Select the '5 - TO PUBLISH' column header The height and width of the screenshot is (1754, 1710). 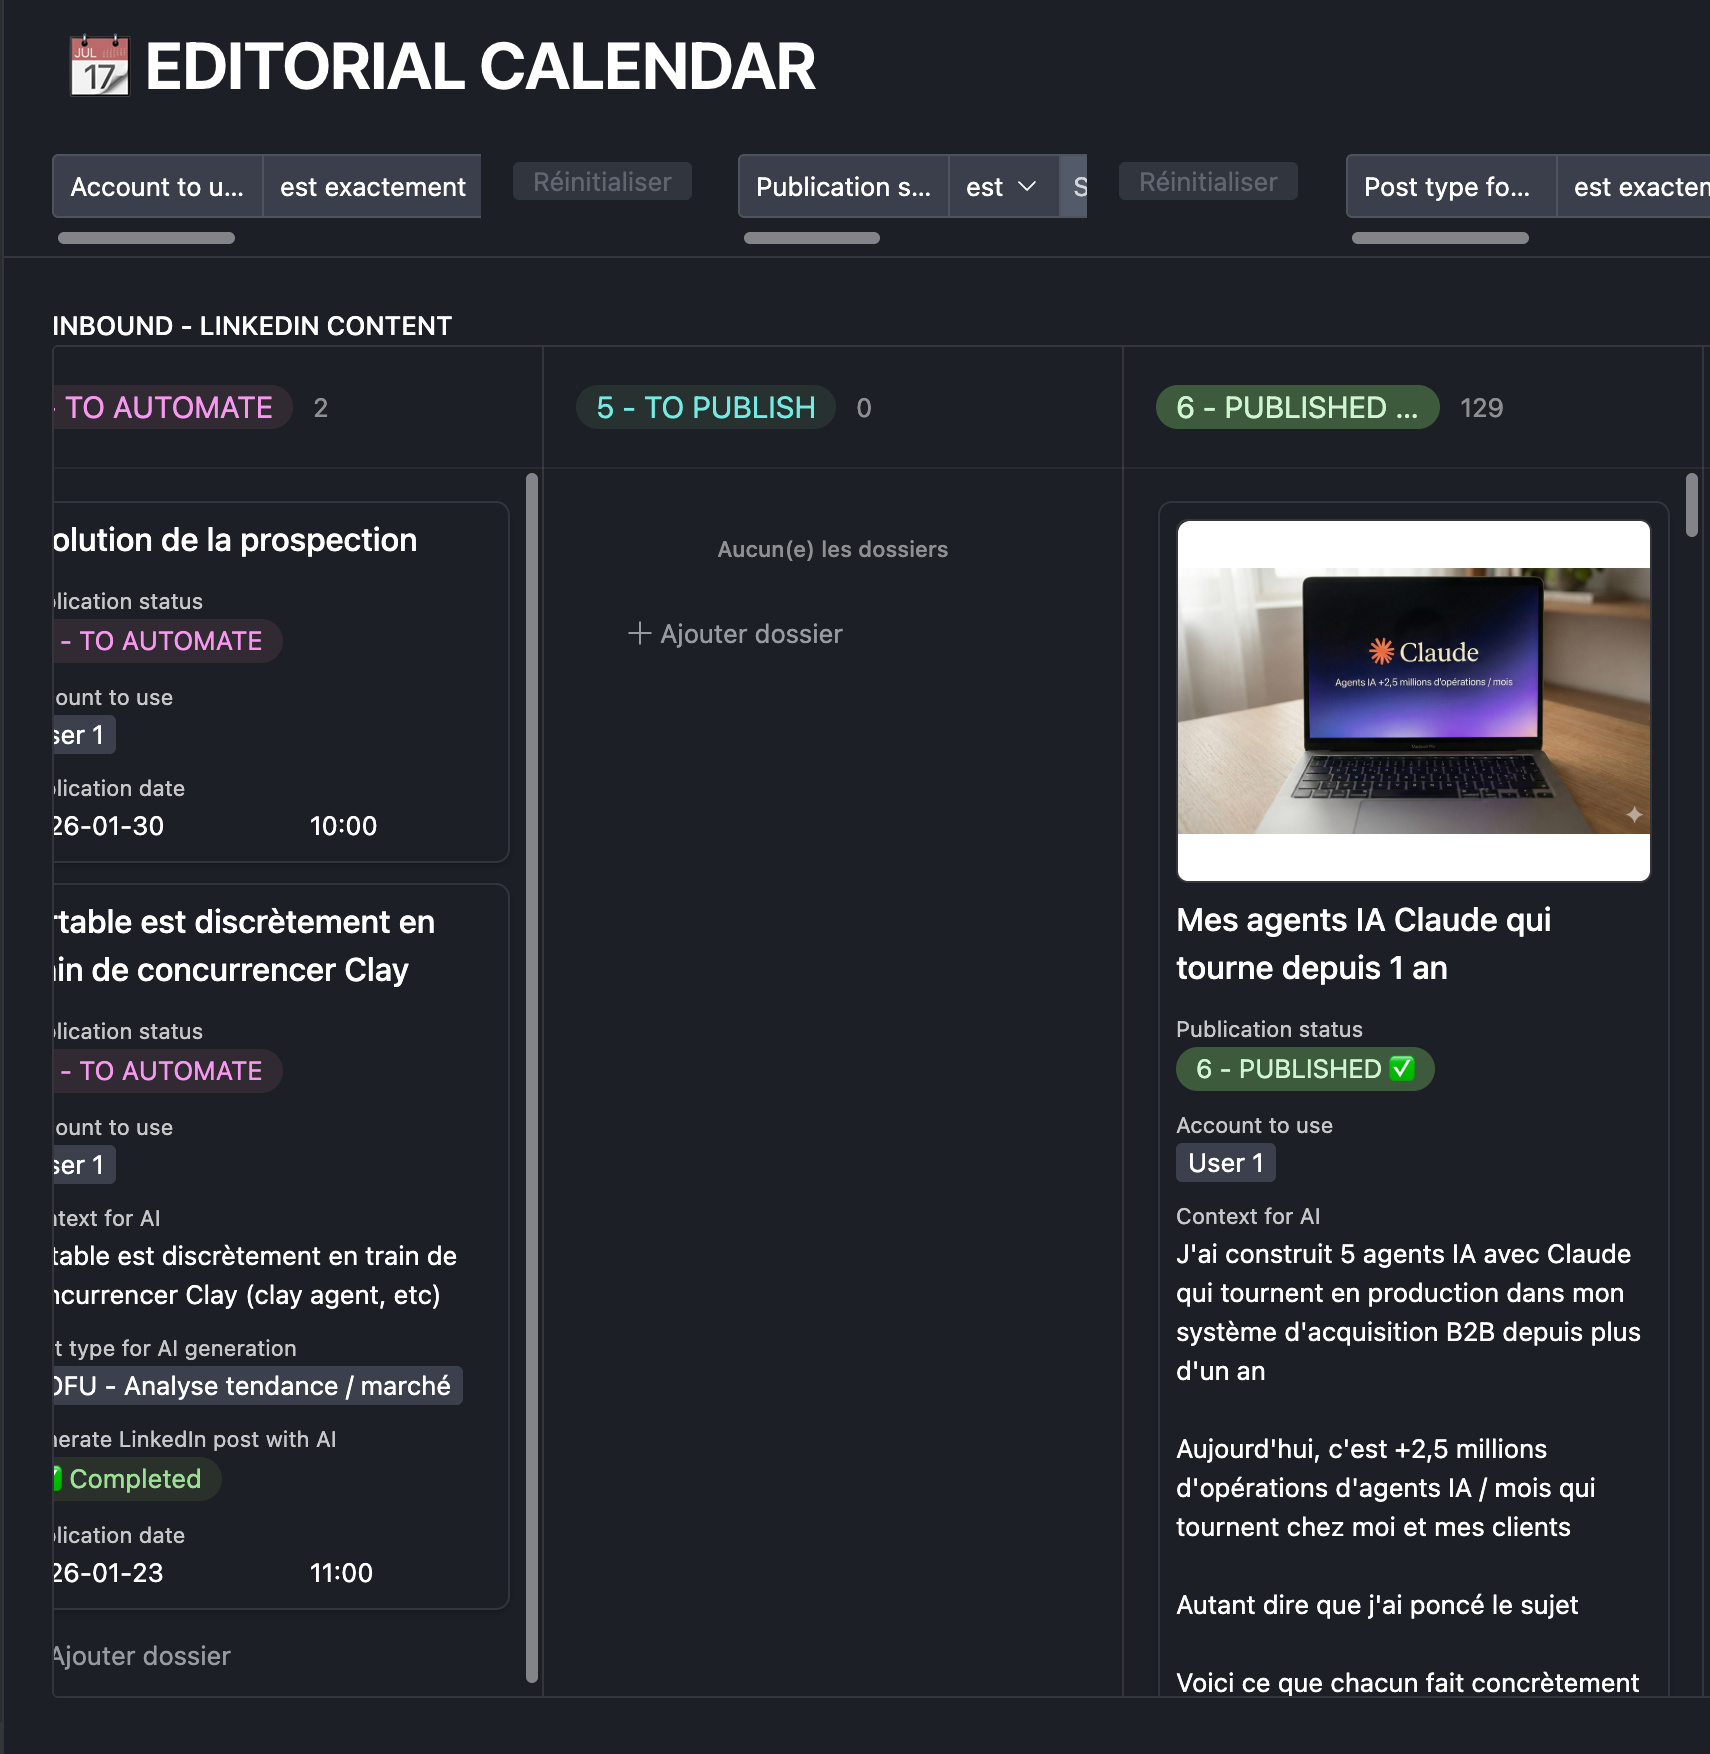click(705, 408)
